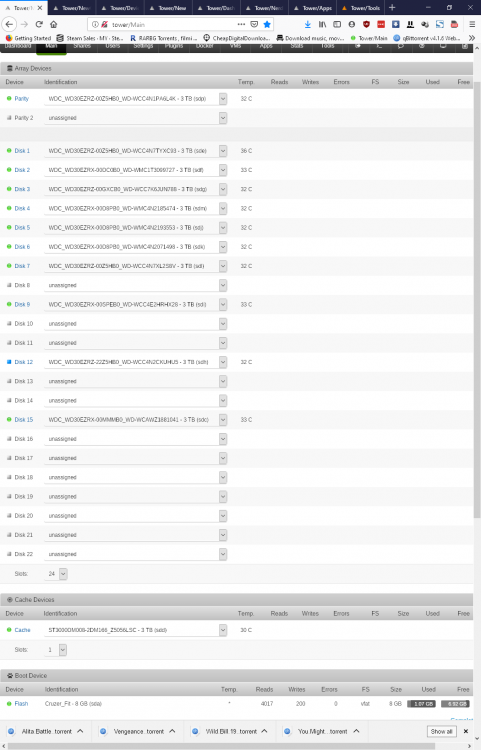Screen dimensions: 481x750
Task: Open the qBittorrent Web UI bookmark
Action: click(x=427, y=38)
